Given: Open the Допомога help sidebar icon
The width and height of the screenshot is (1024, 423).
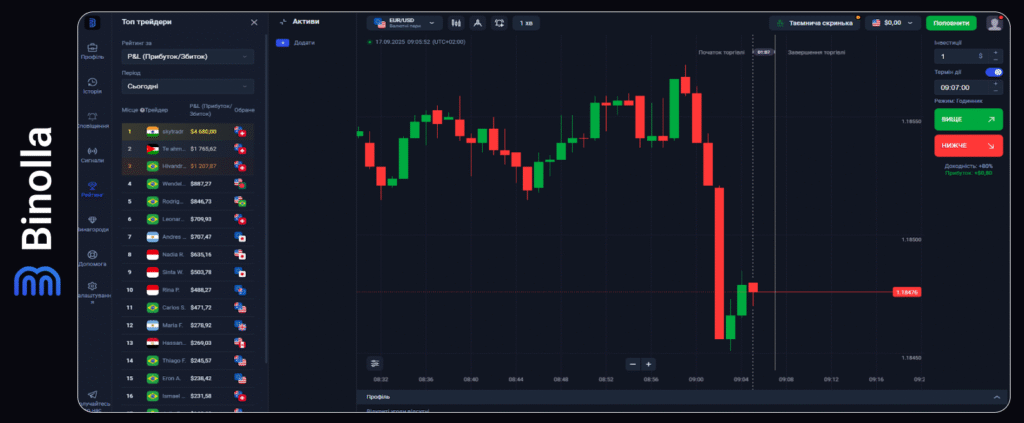Looking at the screenshot, I should (92, 255).
